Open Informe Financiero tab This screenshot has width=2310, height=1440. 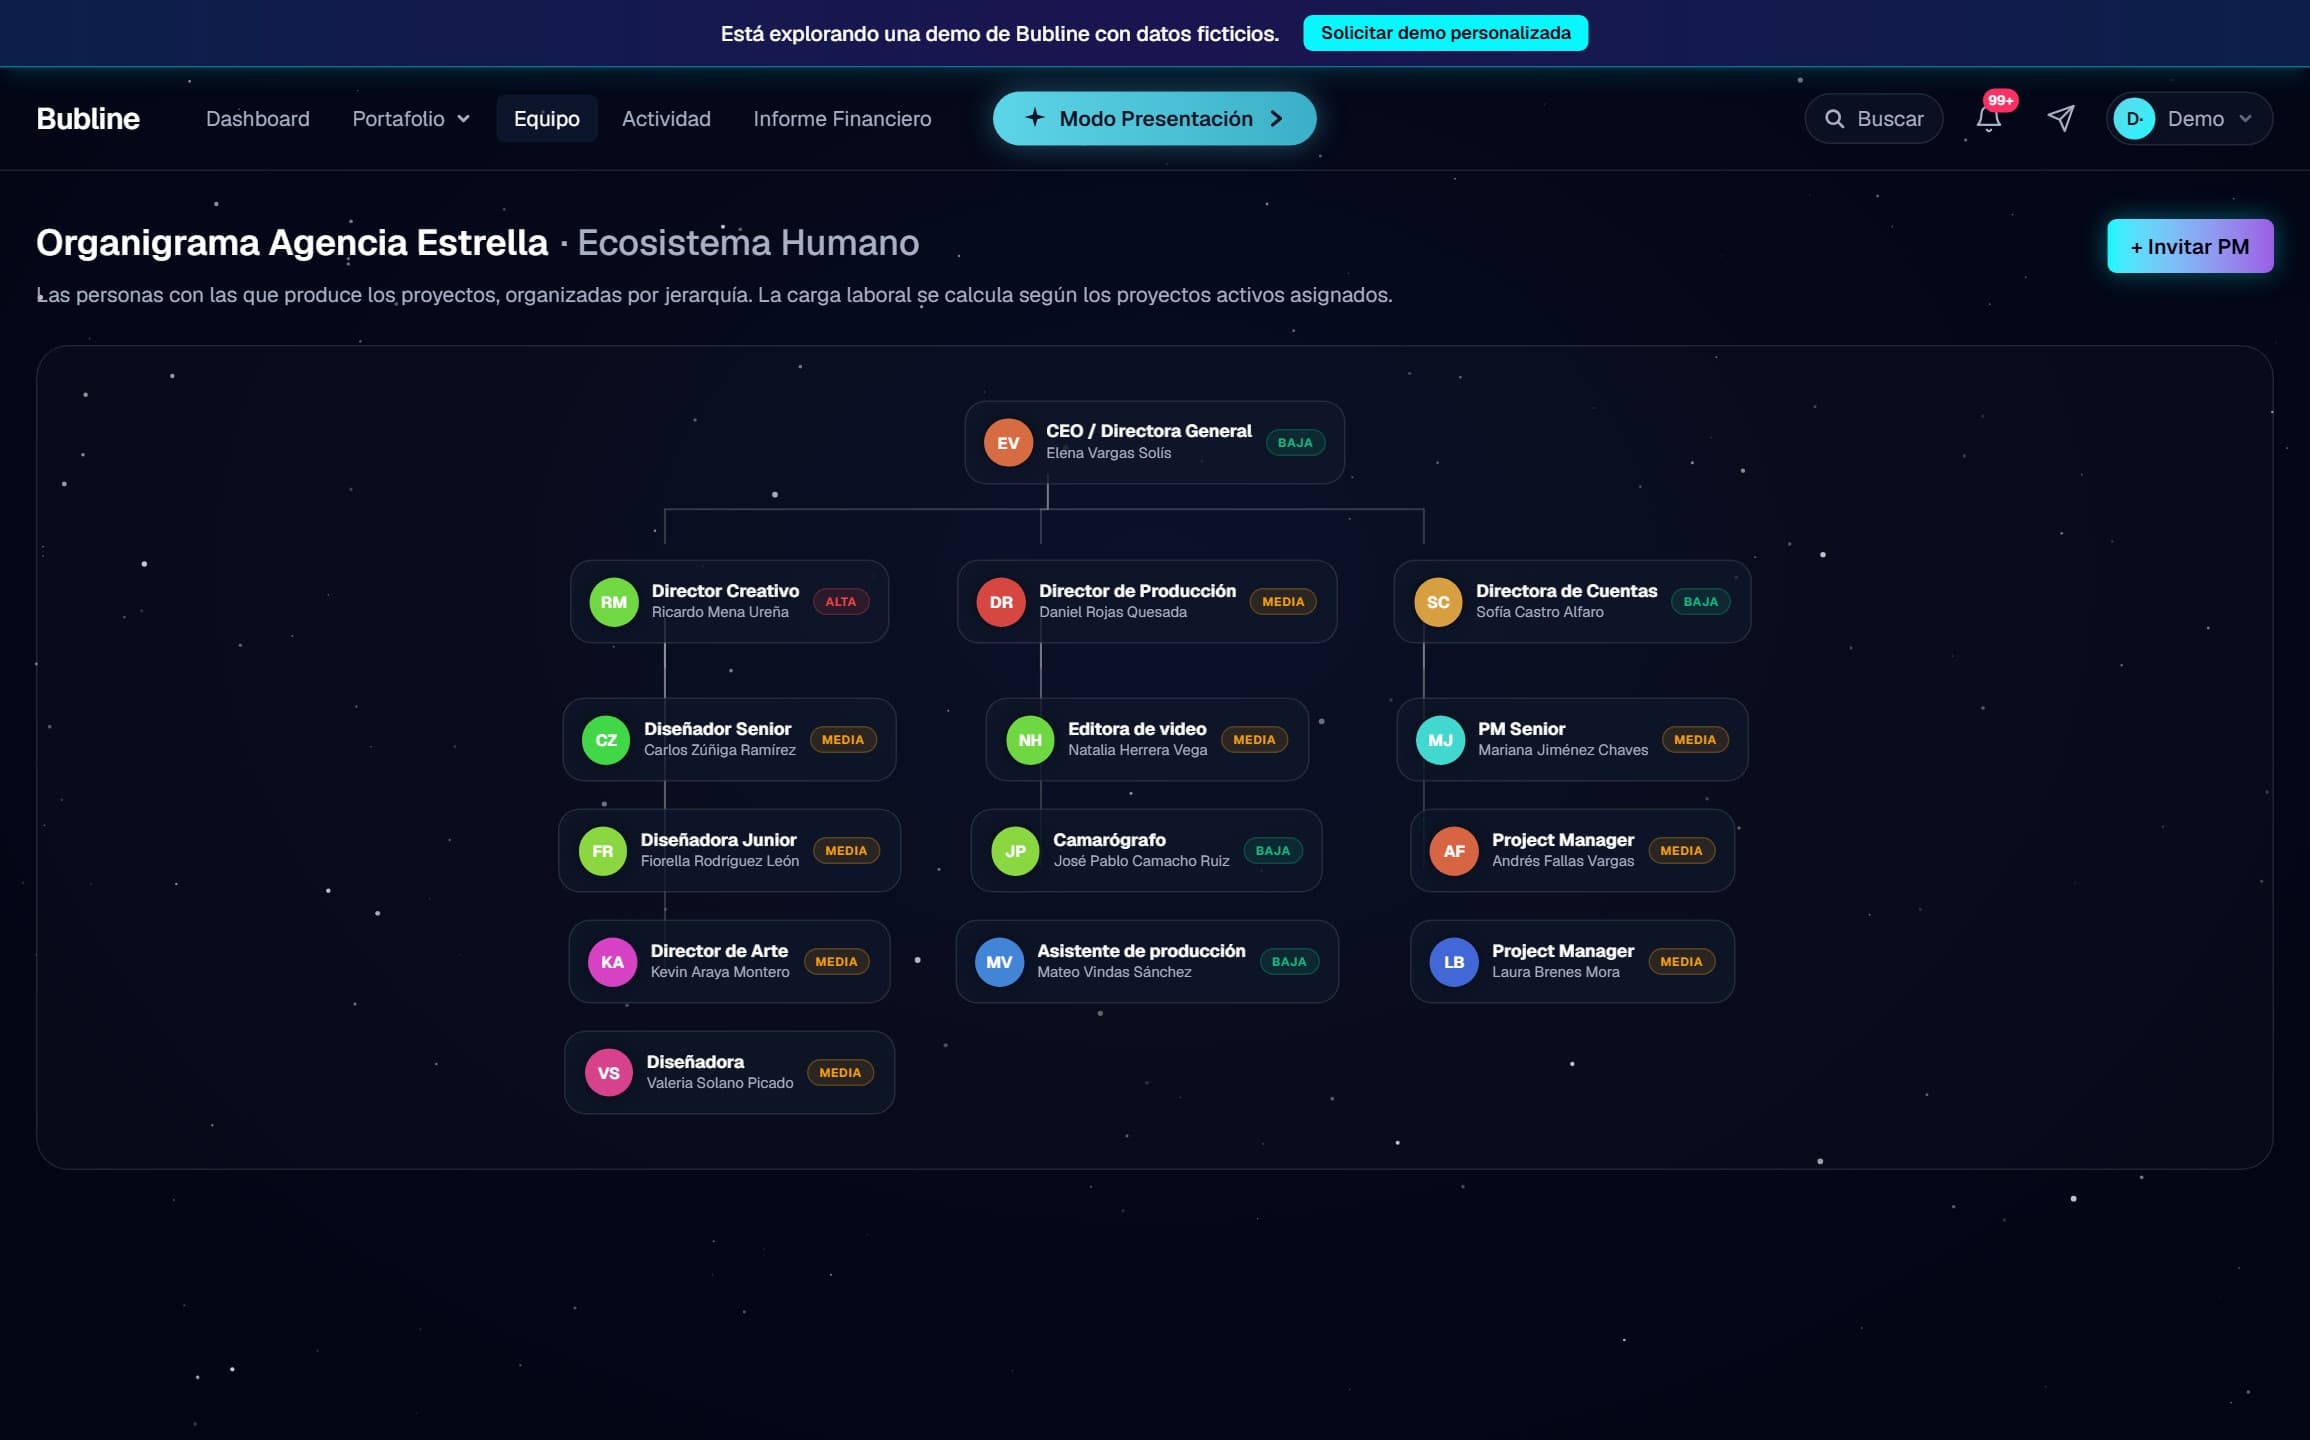click(x=842, y=119)
